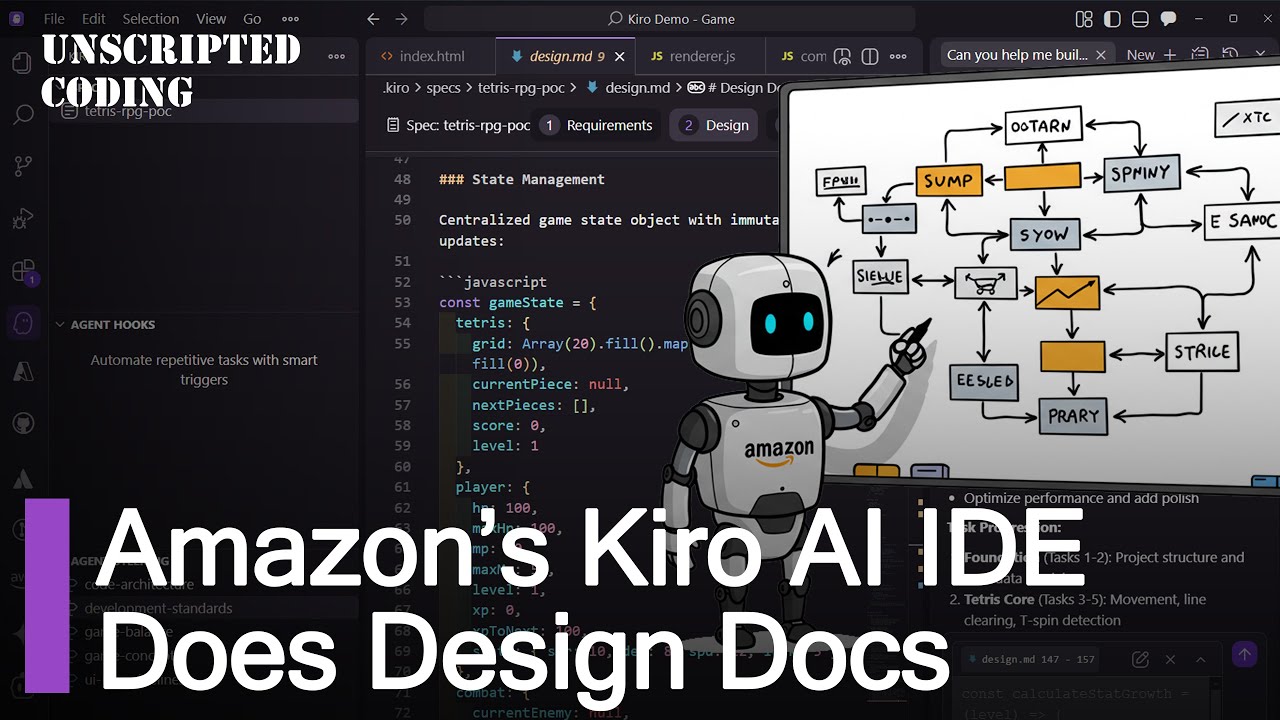
Task: Click the Kiro Demo - Game search box
Action: coord(670,19)
